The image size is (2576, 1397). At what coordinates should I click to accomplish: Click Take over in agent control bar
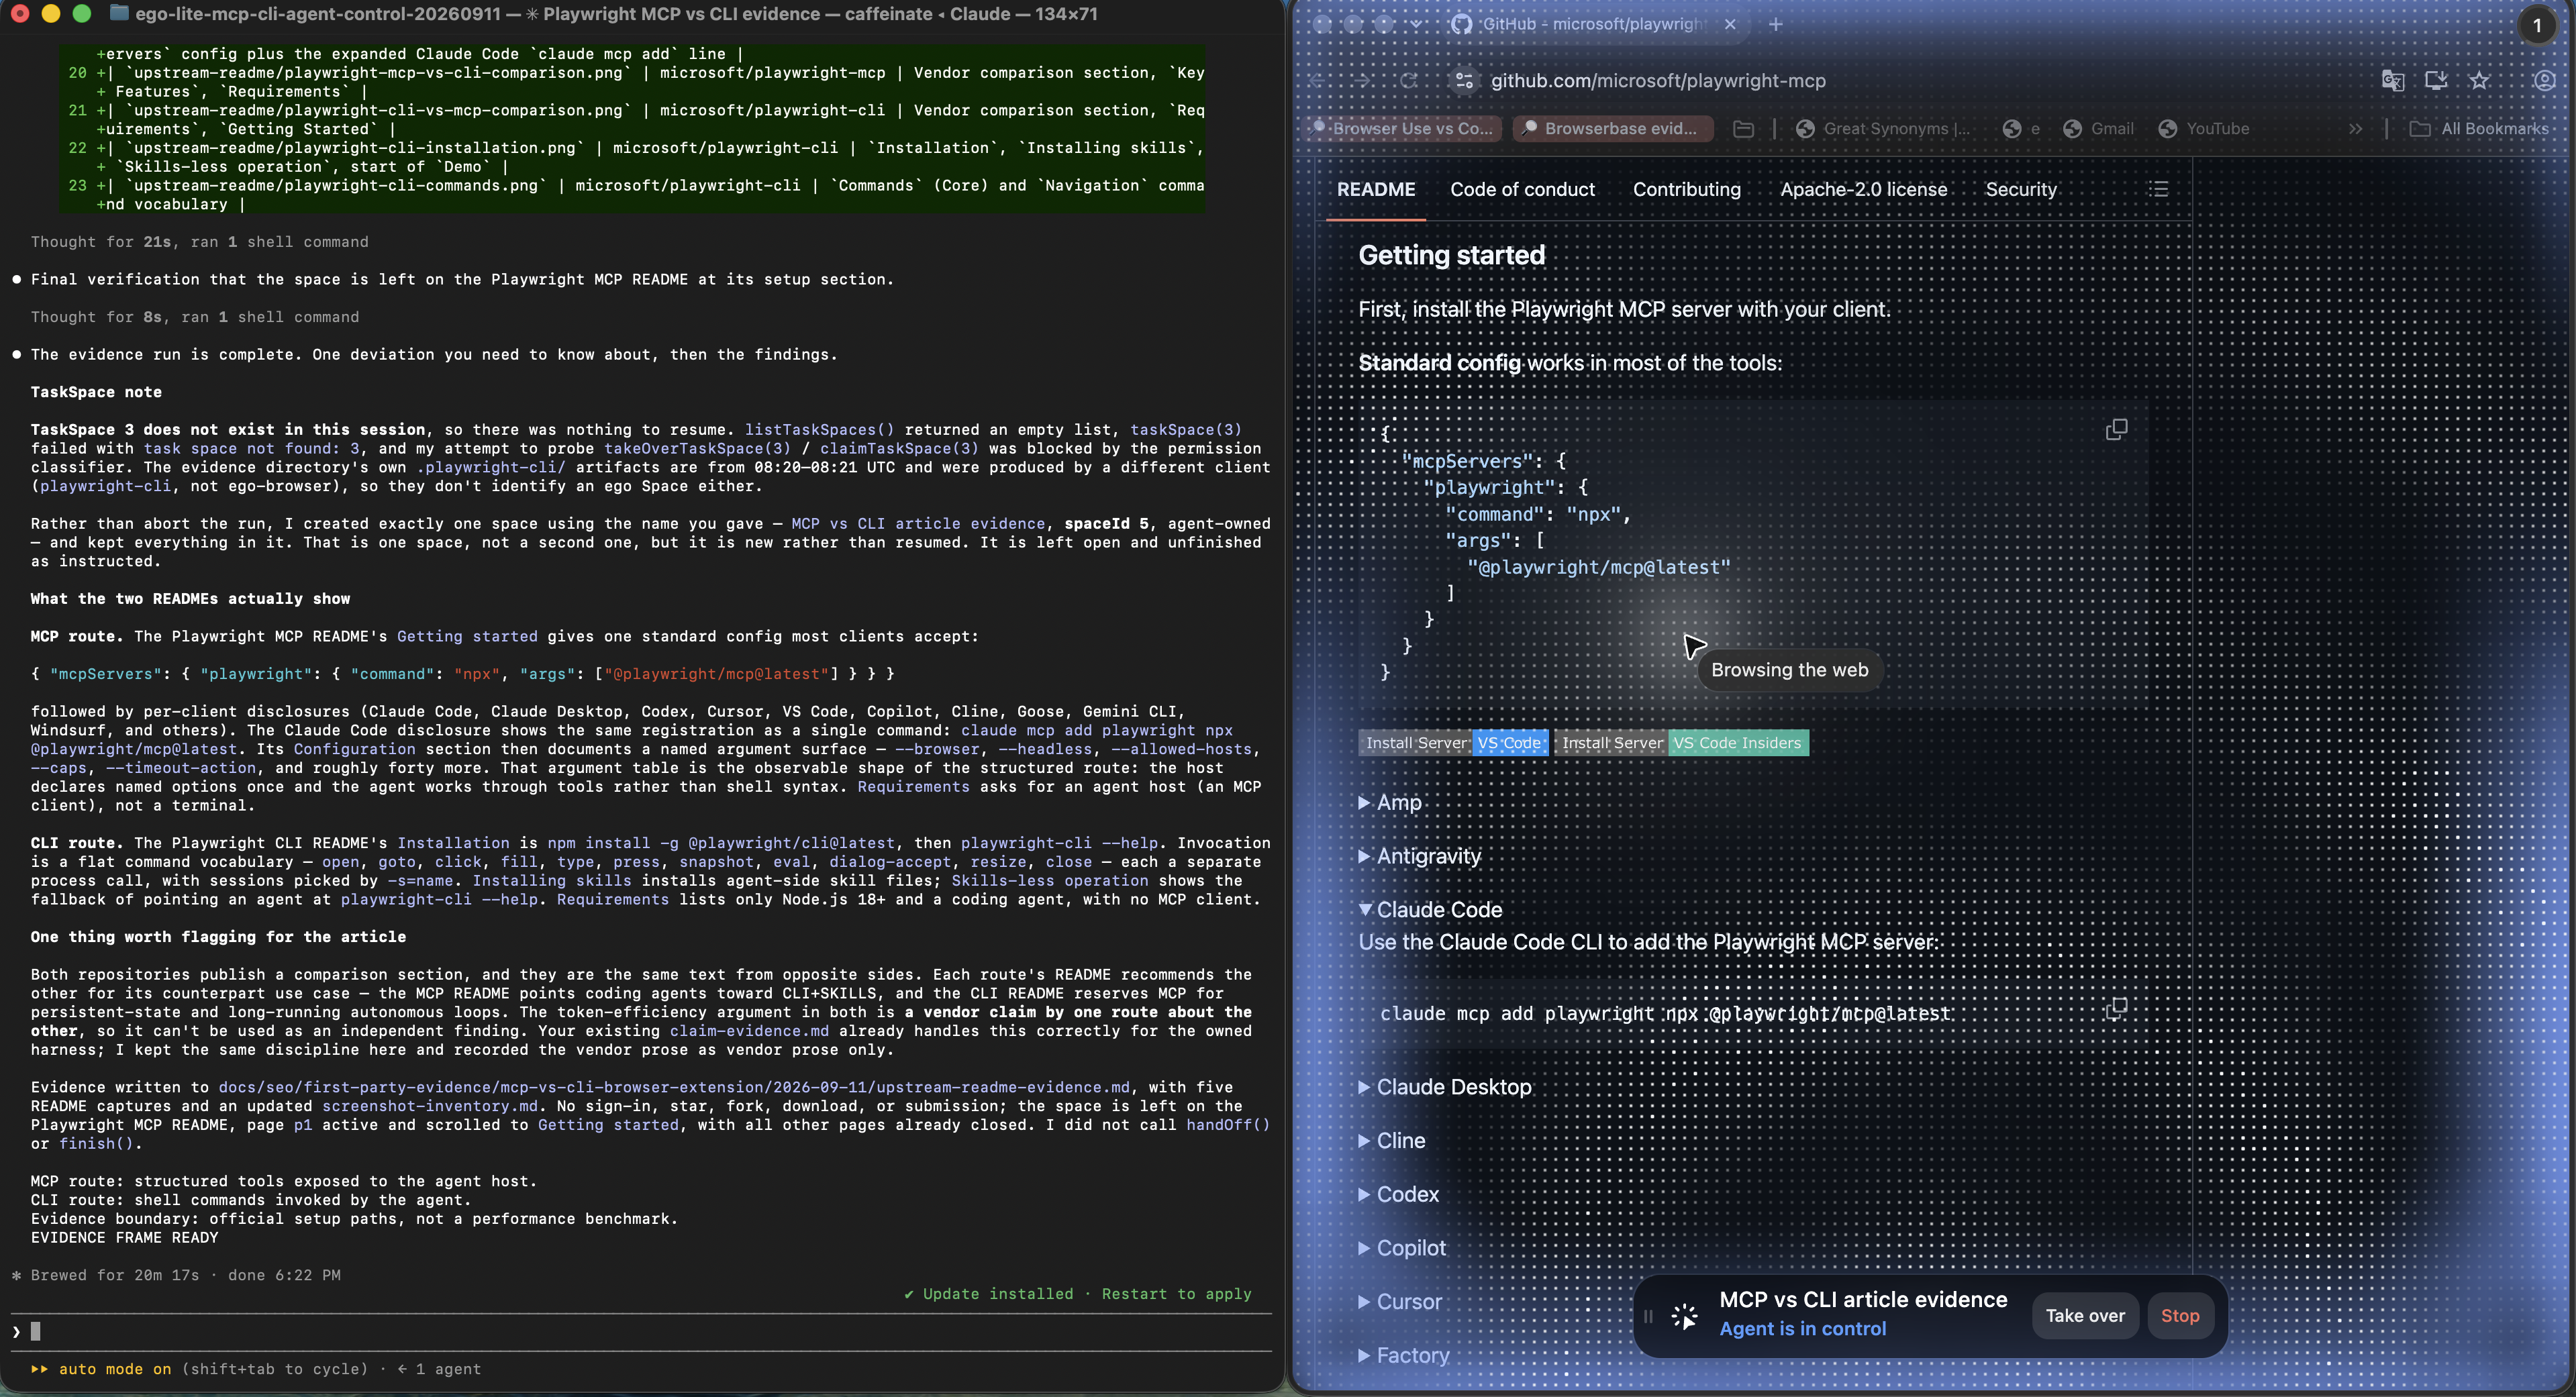pos(2085,1316)
